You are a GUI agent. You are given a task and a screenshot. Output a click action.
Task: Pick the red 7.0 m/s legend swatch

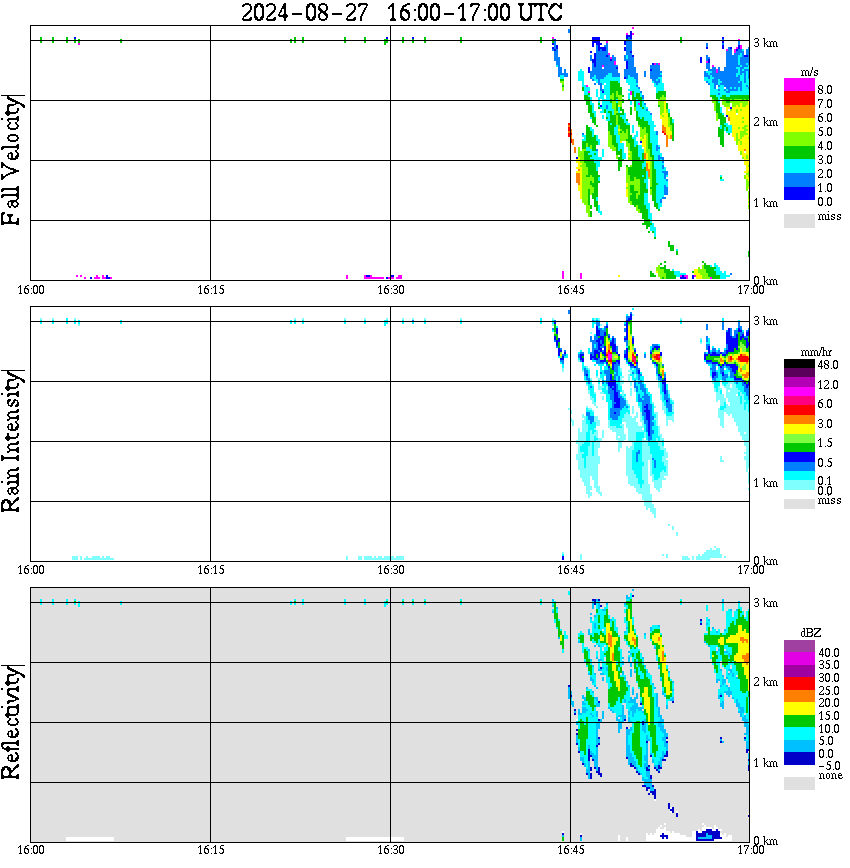click(799, 99)
